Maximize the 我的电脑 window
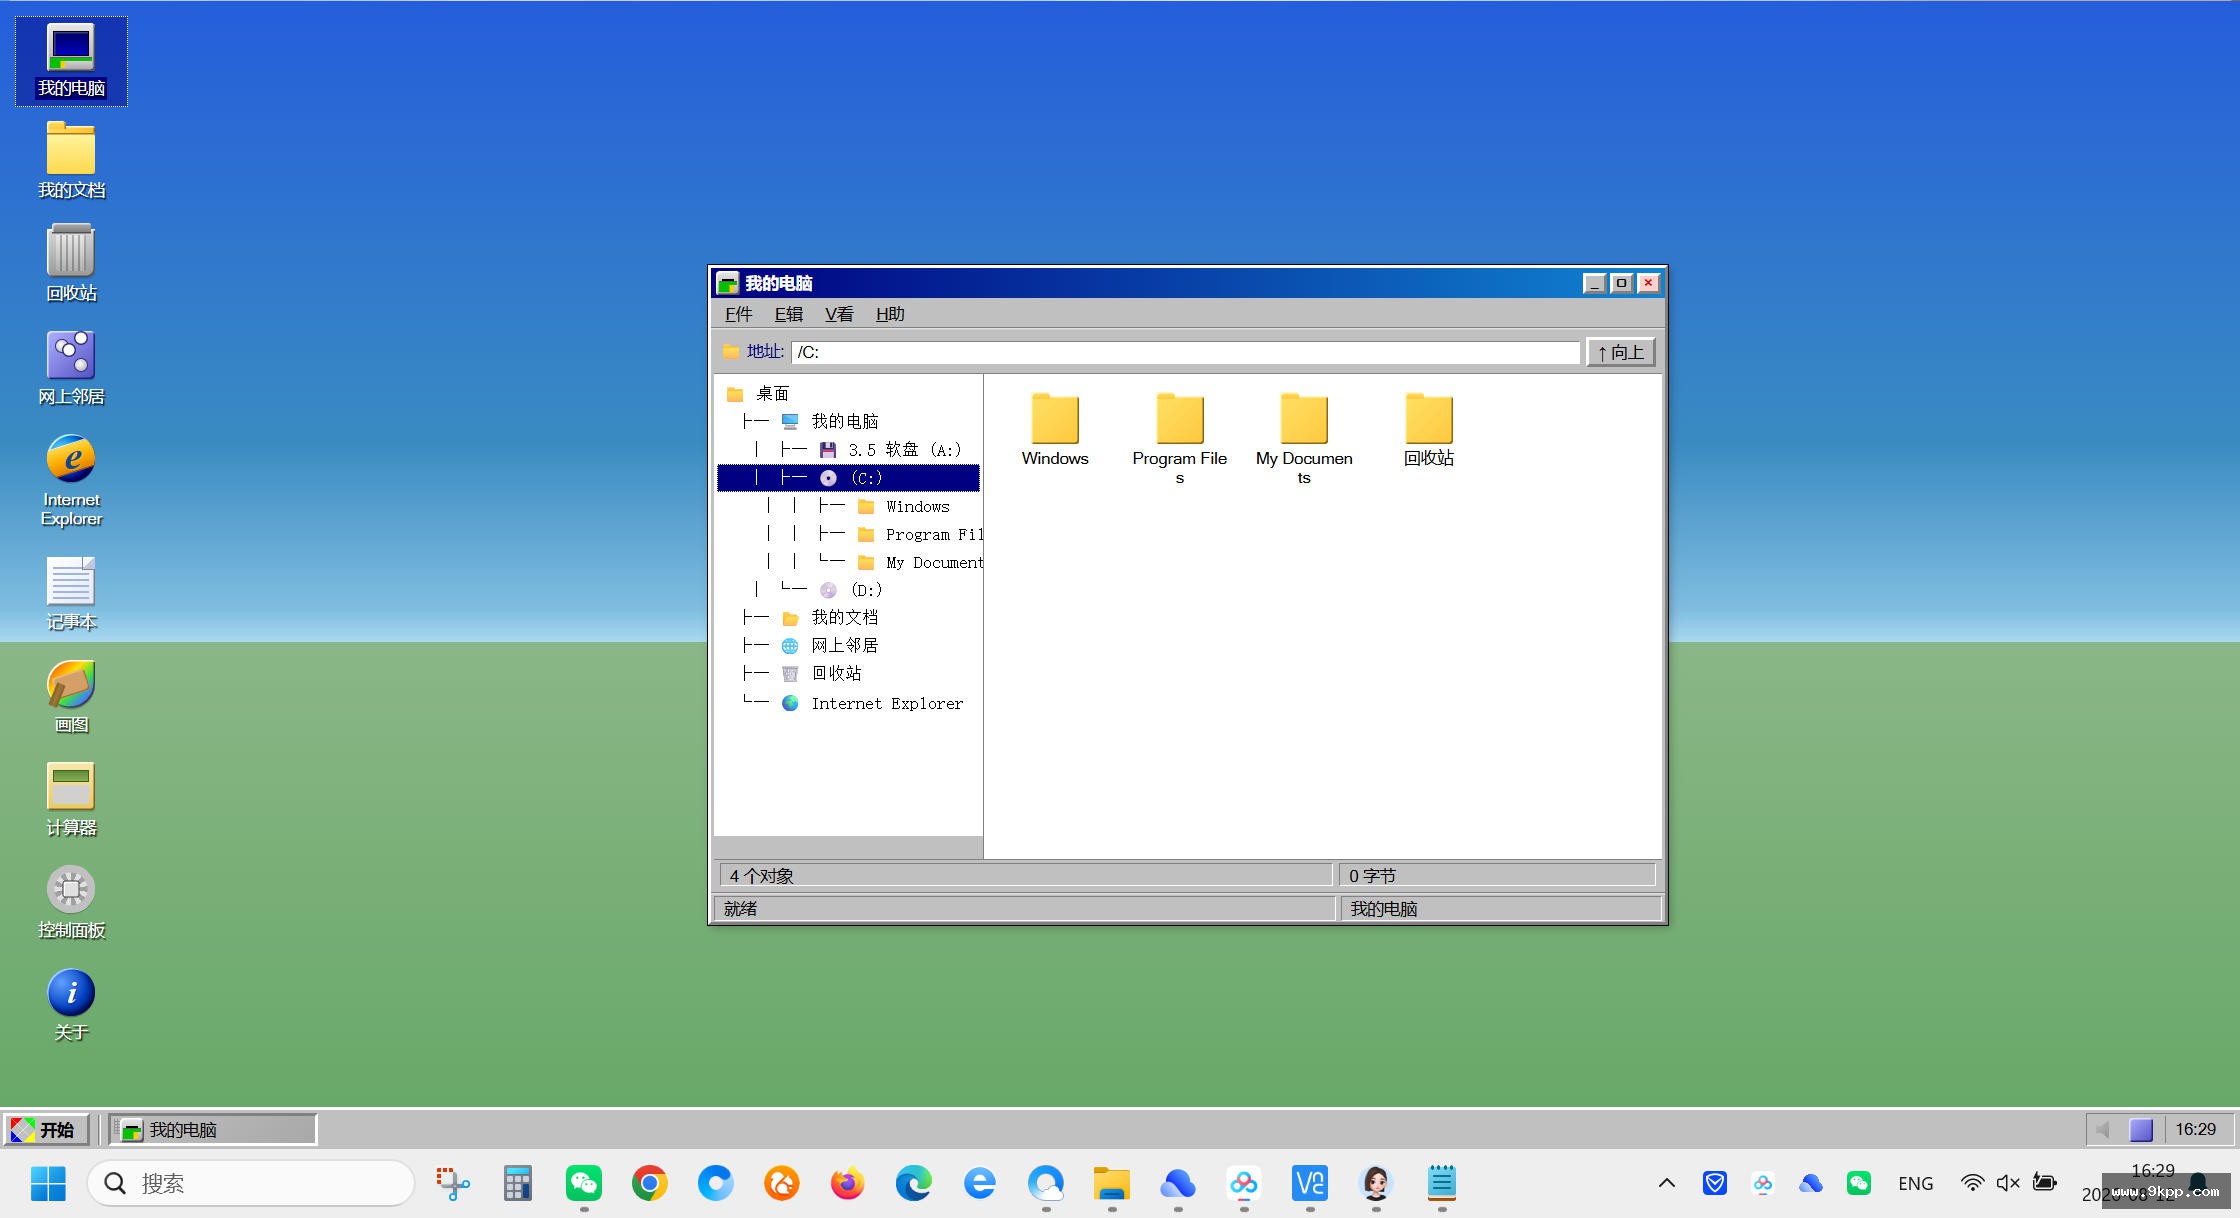The height and width of the screenshot is (1218, 2240). coord(1621,283)
